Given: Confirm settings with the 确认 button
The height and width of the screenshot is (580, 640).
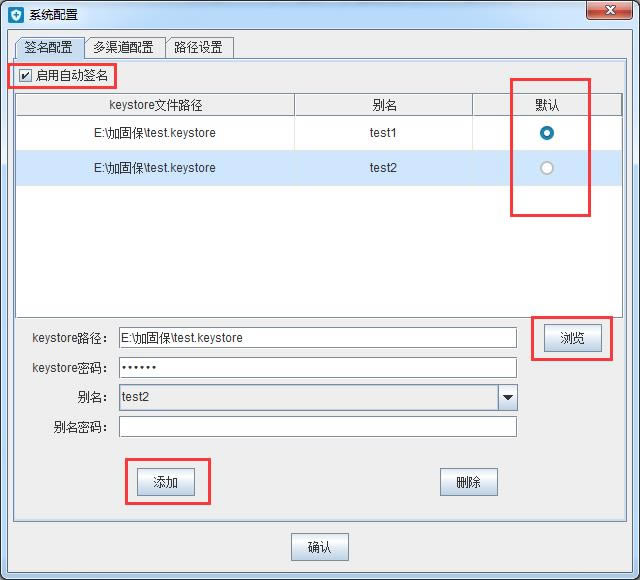Looking at the screenshot, I should tap(320, 547).
